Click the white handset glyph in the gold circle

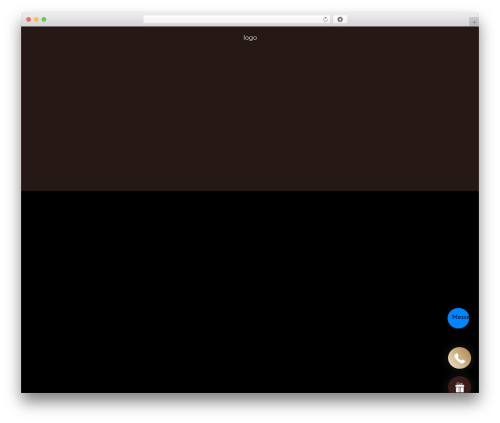click(460, 358)
